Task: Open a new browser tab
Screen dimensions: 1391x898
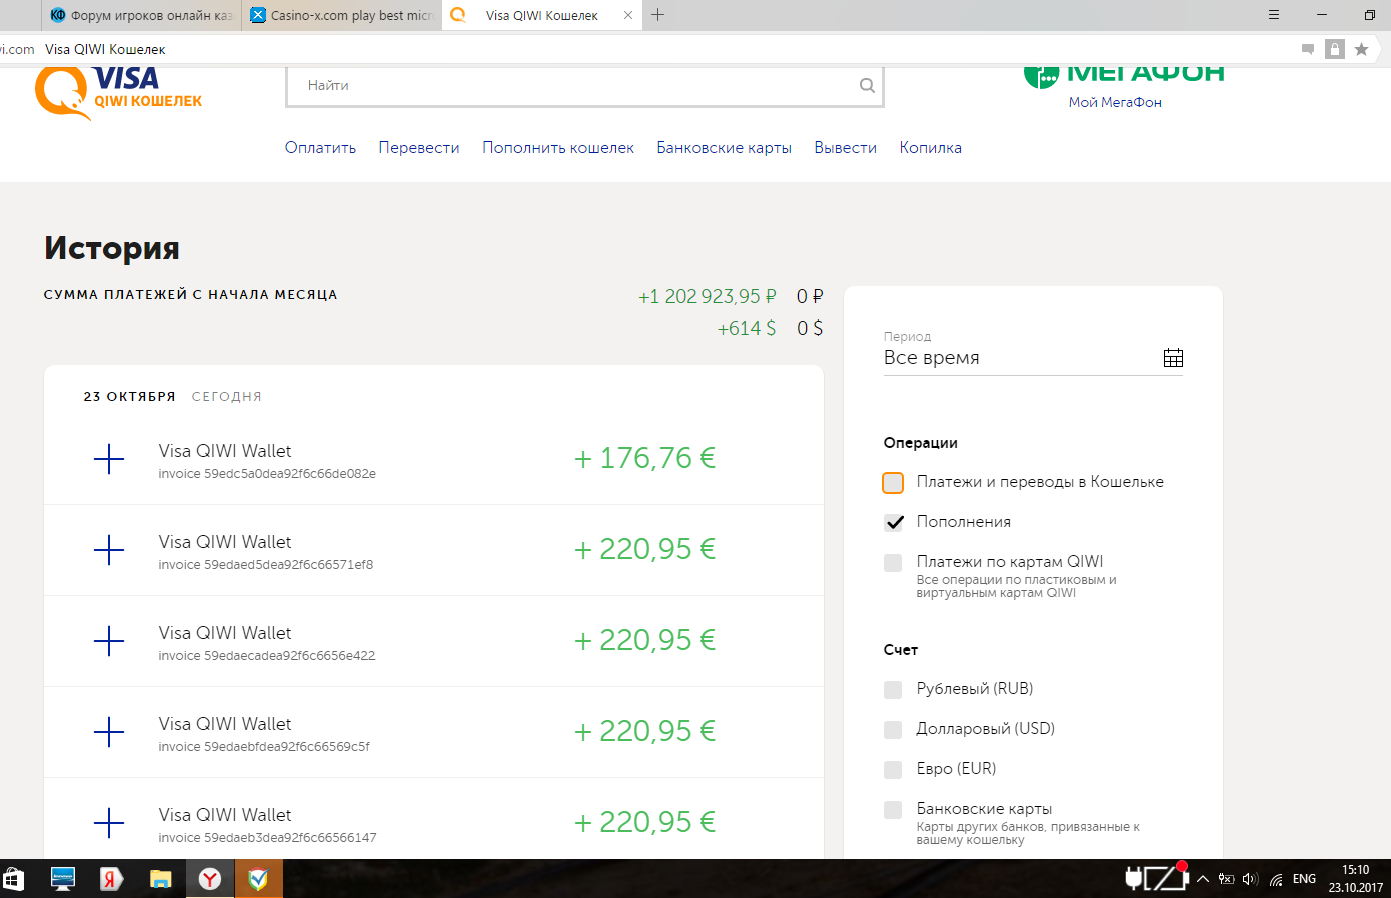Action: pyautogui.click(x=657, y=15)
